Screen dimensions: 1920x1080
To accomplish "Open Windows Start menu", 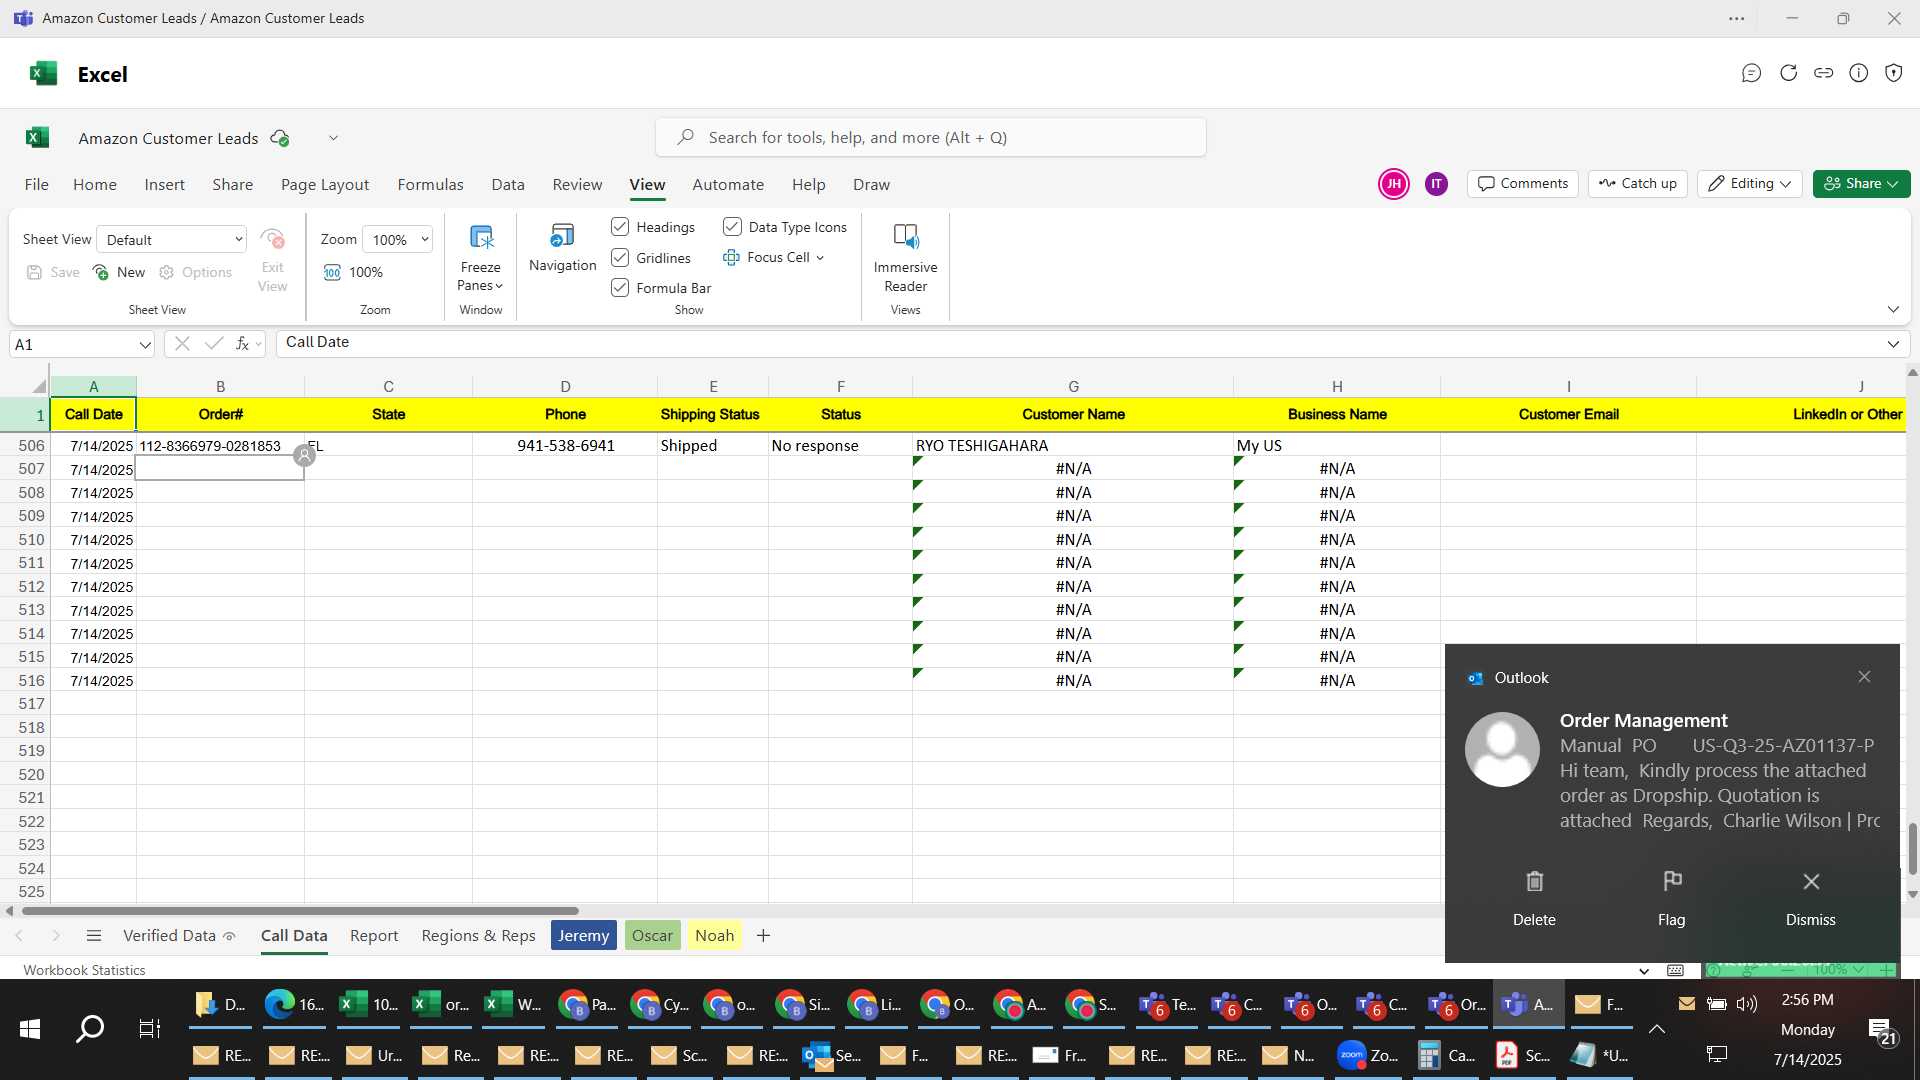I will (30, 1028).
